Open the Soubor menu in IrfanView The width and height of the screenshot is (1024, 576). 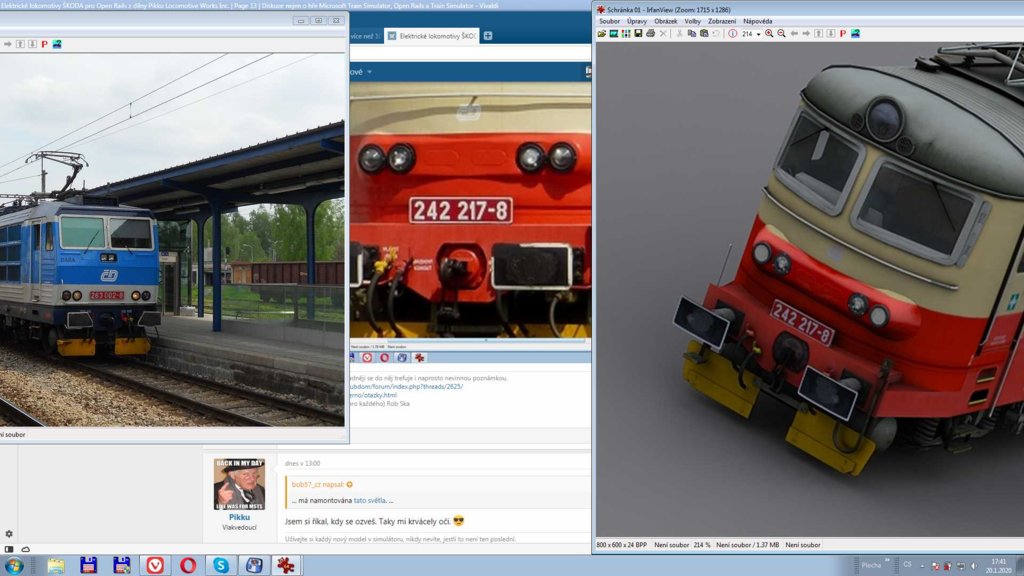point(609,21)
